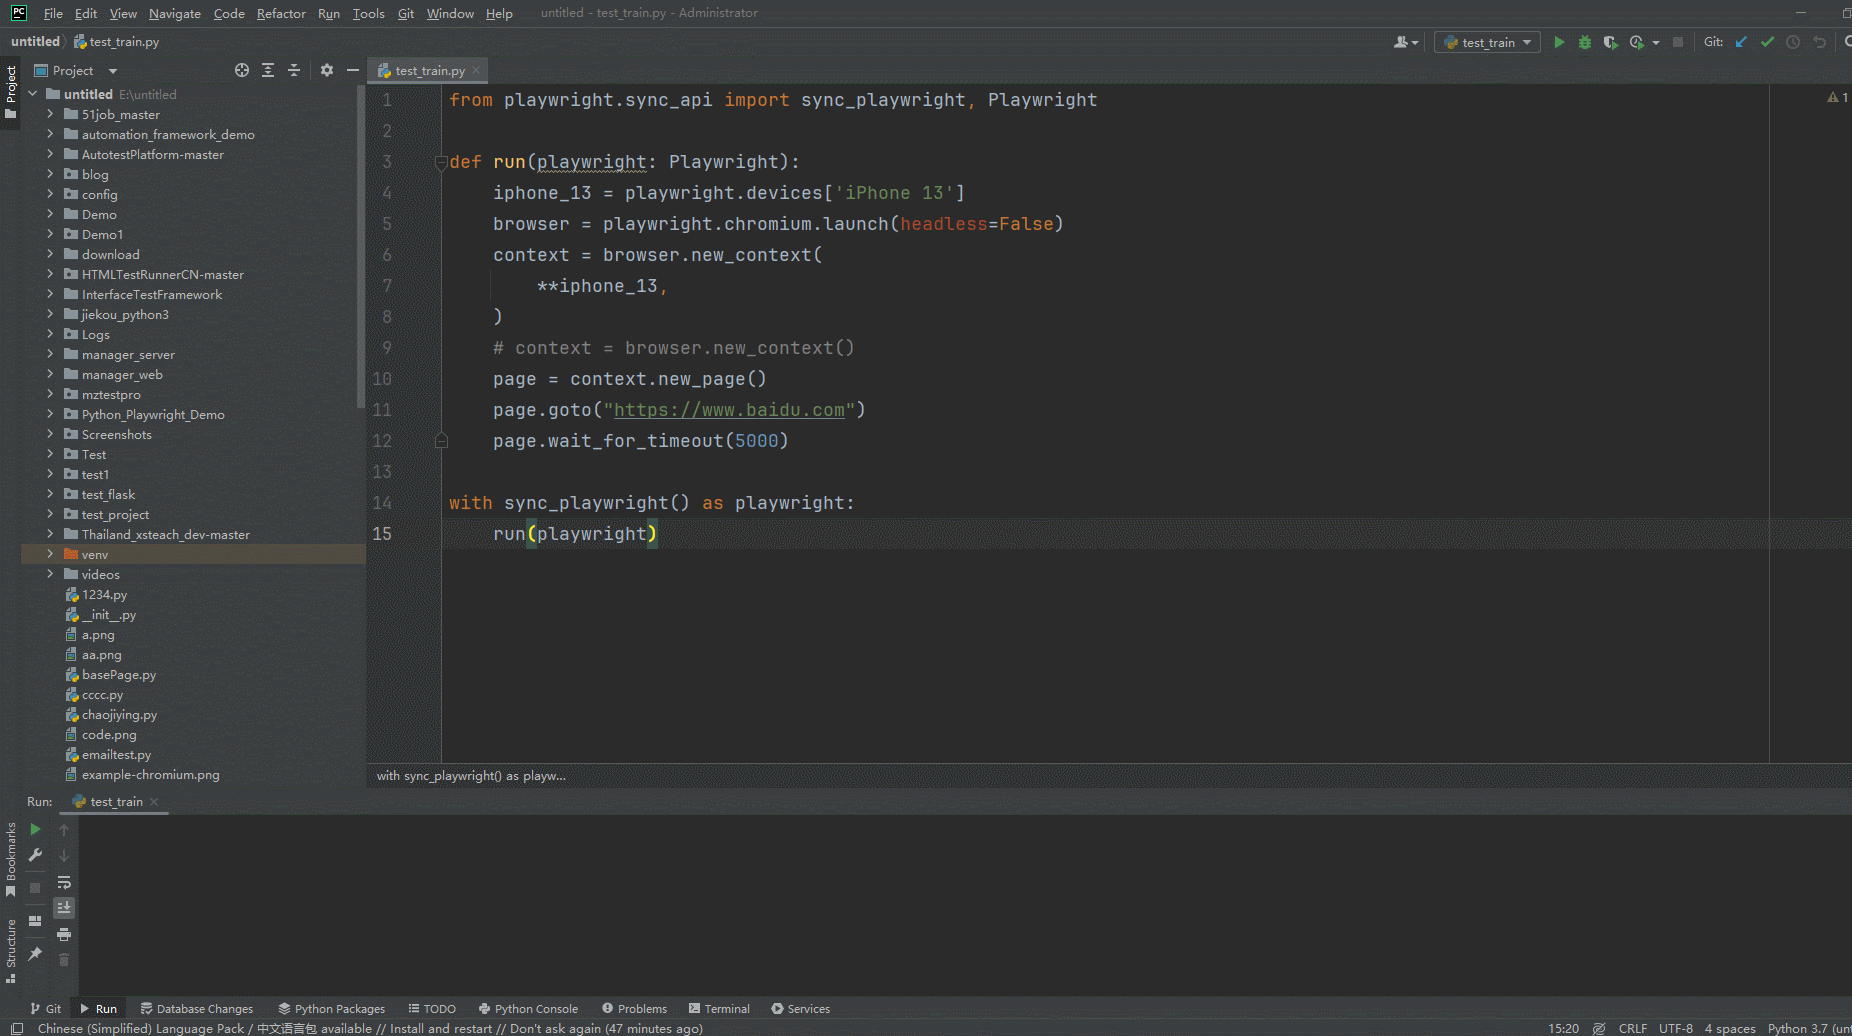Image resolution: width=1852 pixels, height=1036 pixels.
Task: Open the Refactor menu
Action: pos(280,13)
